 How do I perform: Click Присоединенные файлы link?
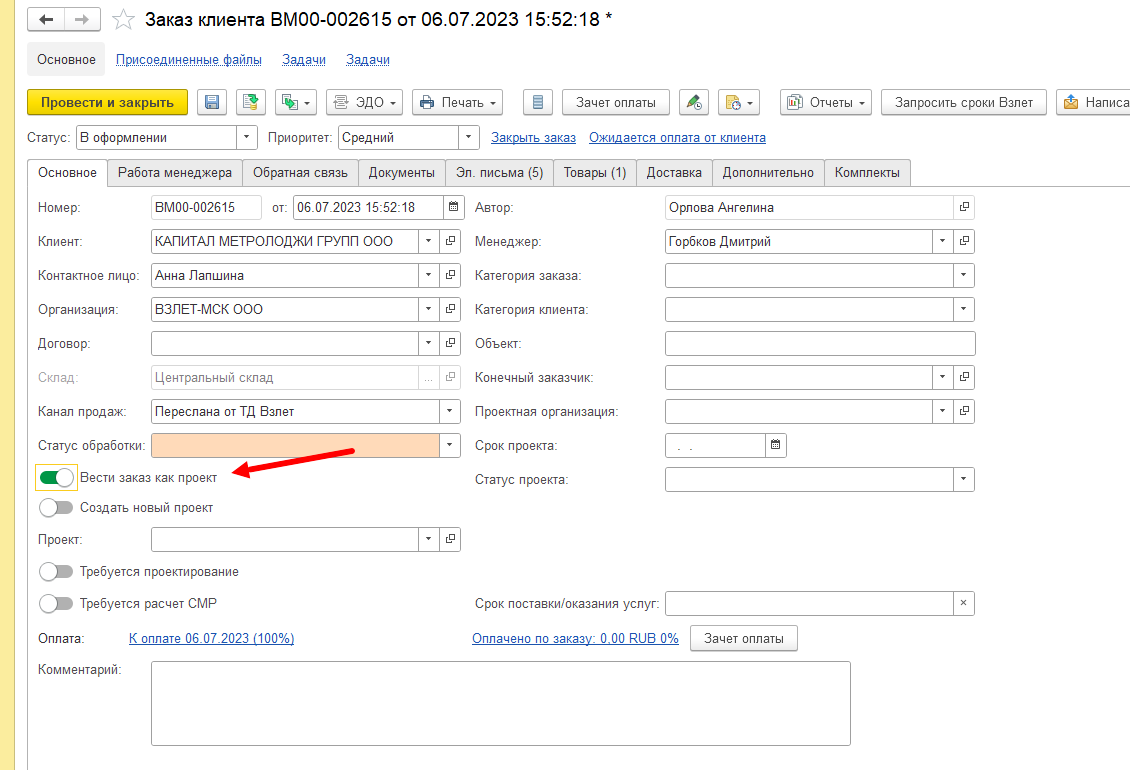pyautogui.click(x=189, y=60)
